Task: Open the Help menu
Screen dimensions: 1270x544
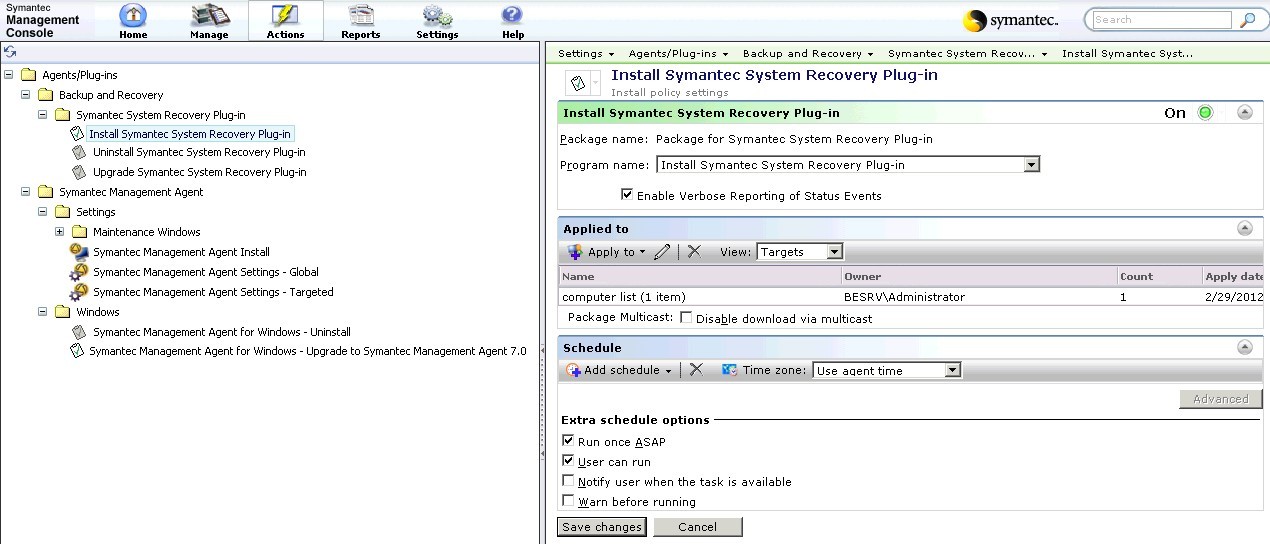Action: (x=513, y=21)
